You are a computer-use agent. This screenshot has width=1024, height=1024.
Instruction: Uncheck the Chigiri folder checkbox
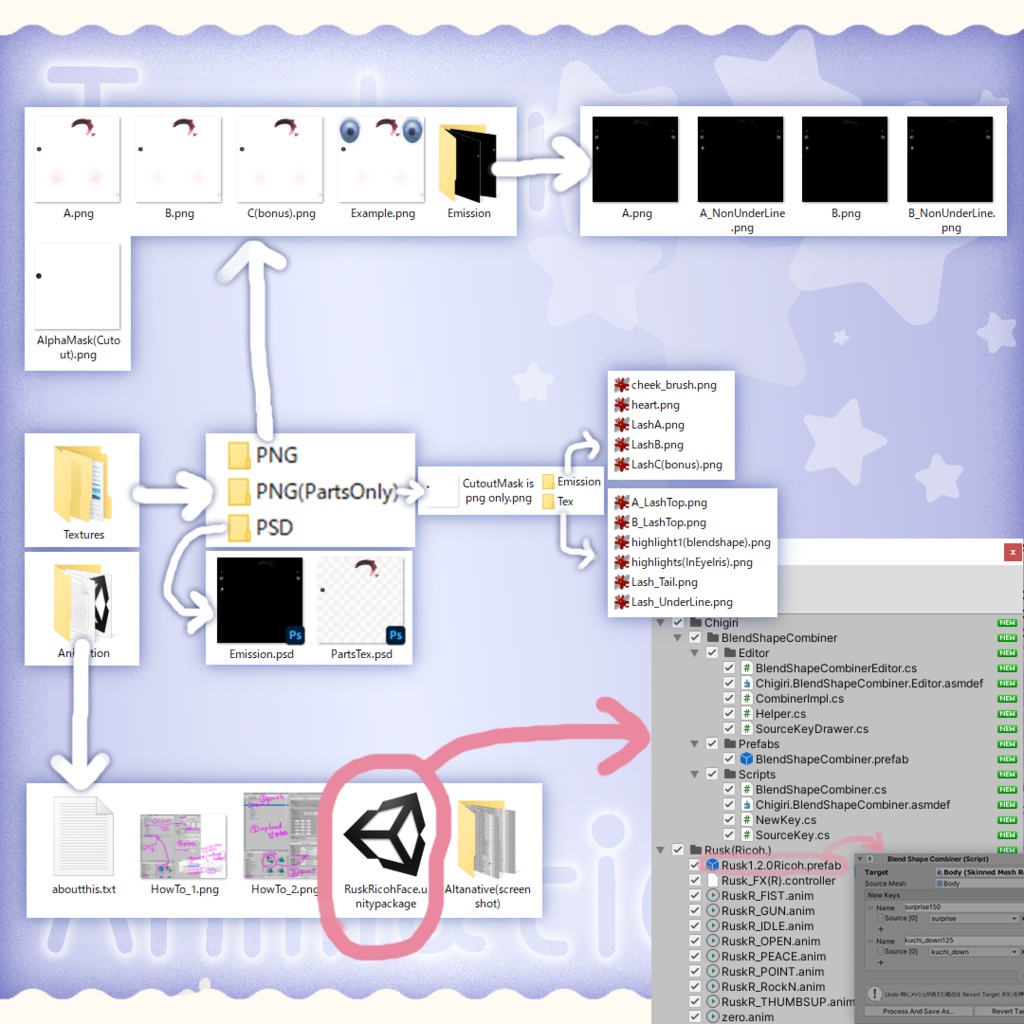[678, 622]
